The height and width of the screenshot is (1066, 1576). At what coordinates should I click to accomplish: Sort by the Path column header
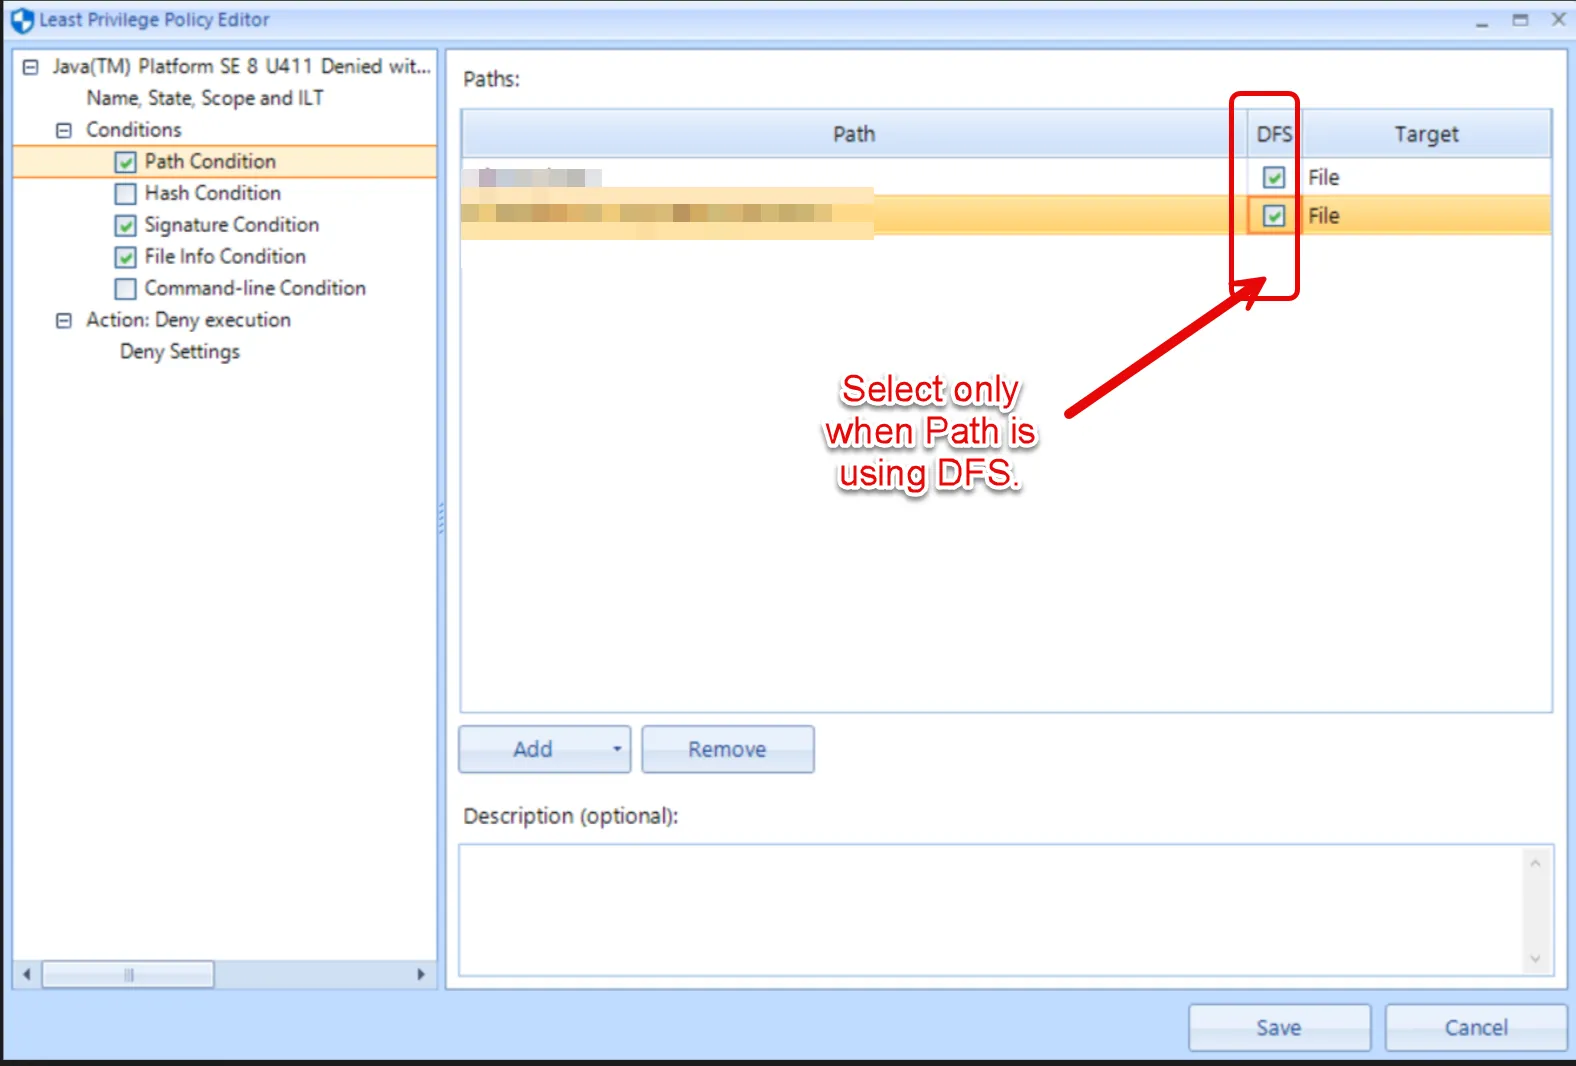(853, 134)
